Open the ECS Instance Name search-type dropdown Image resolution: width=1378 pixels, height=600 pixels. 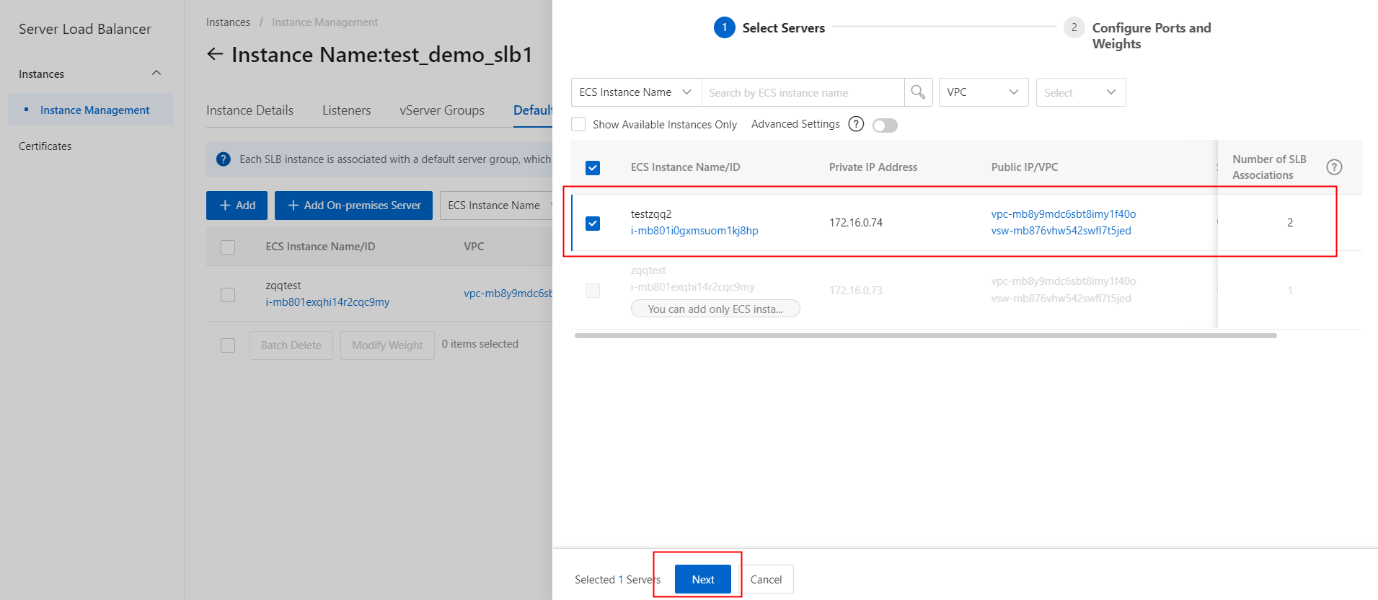(636, 92)
